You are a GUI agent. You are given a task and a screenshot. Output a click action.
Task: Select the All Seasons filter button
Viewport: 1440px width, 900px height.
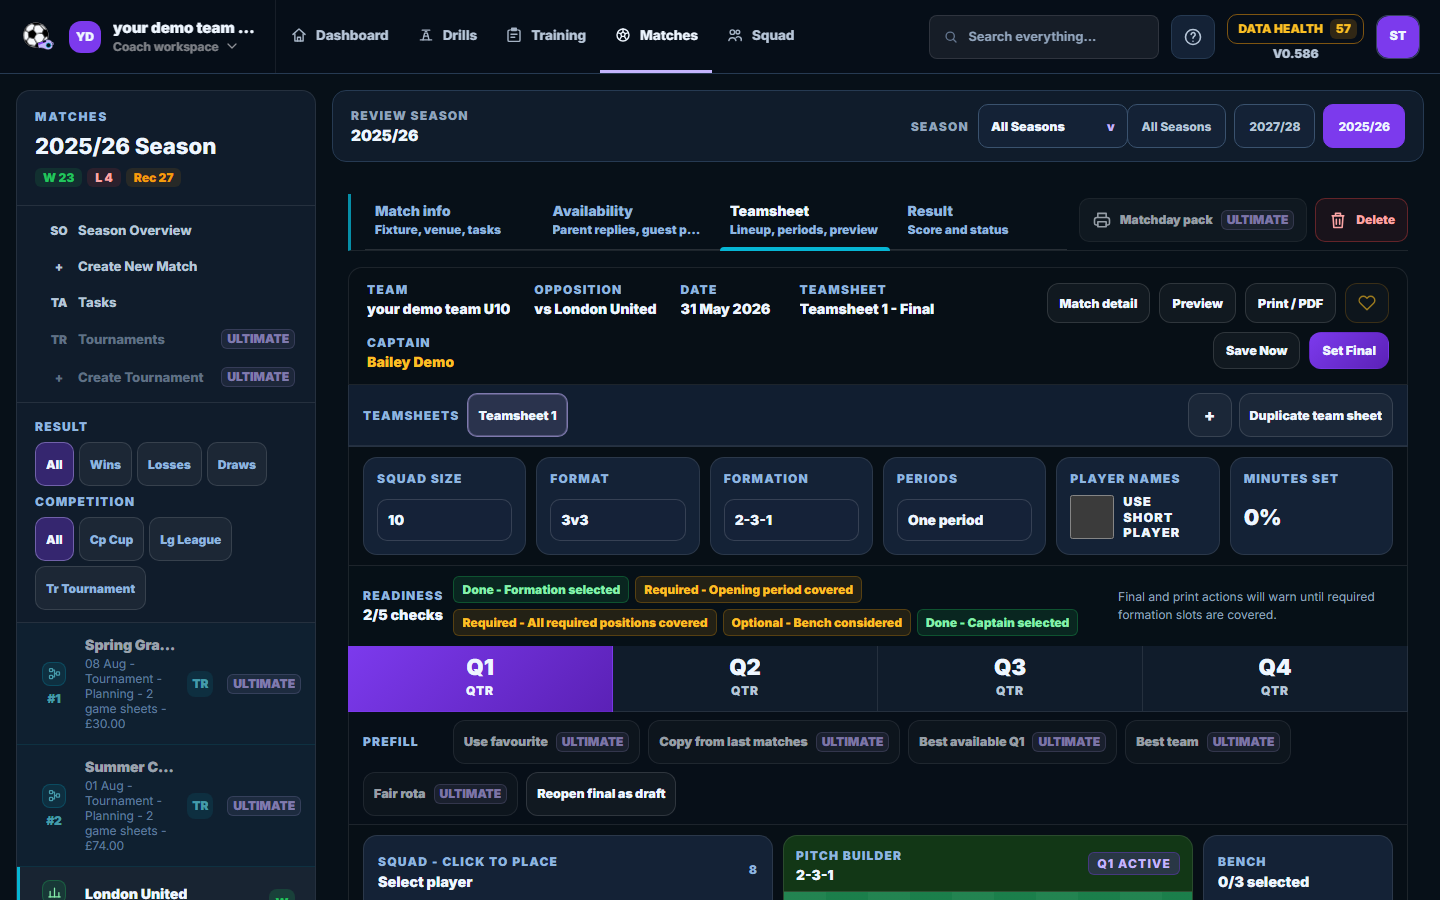pyautogui.click(x=1176, y=126)
